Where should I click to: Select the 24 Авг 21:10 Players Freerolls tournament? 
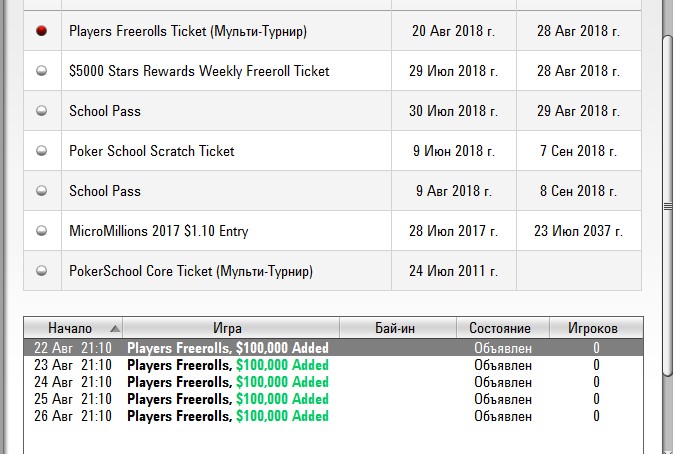[x=333, y=382]
